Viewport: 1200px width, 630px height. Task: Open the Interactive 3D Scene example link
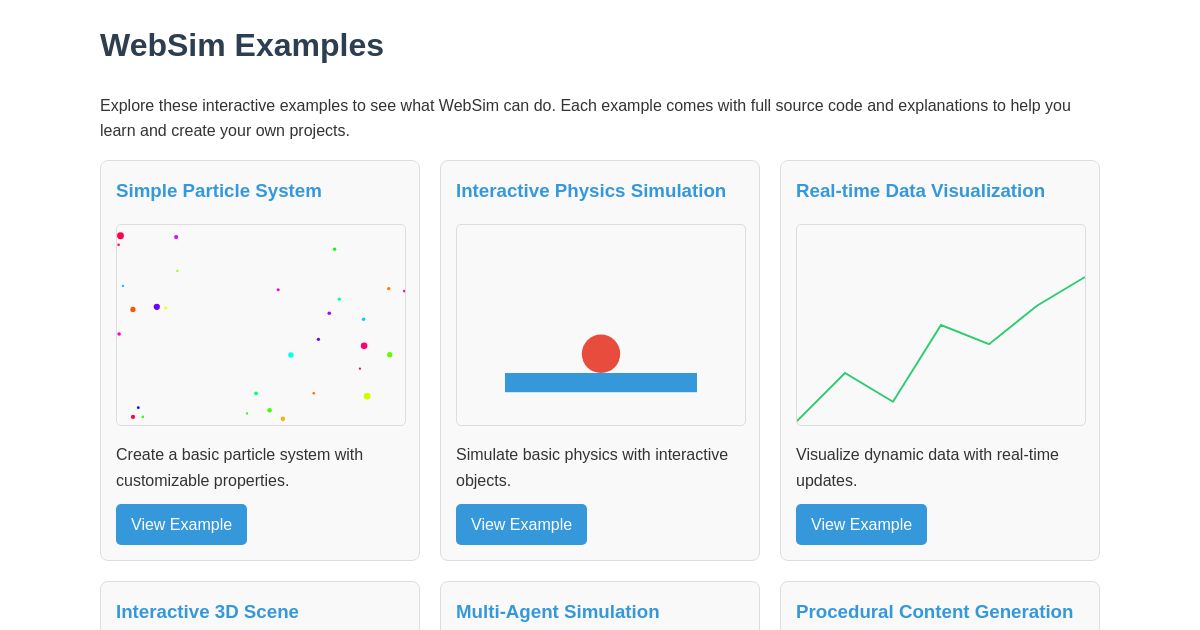pyautogui.click(x=207, y=612)
